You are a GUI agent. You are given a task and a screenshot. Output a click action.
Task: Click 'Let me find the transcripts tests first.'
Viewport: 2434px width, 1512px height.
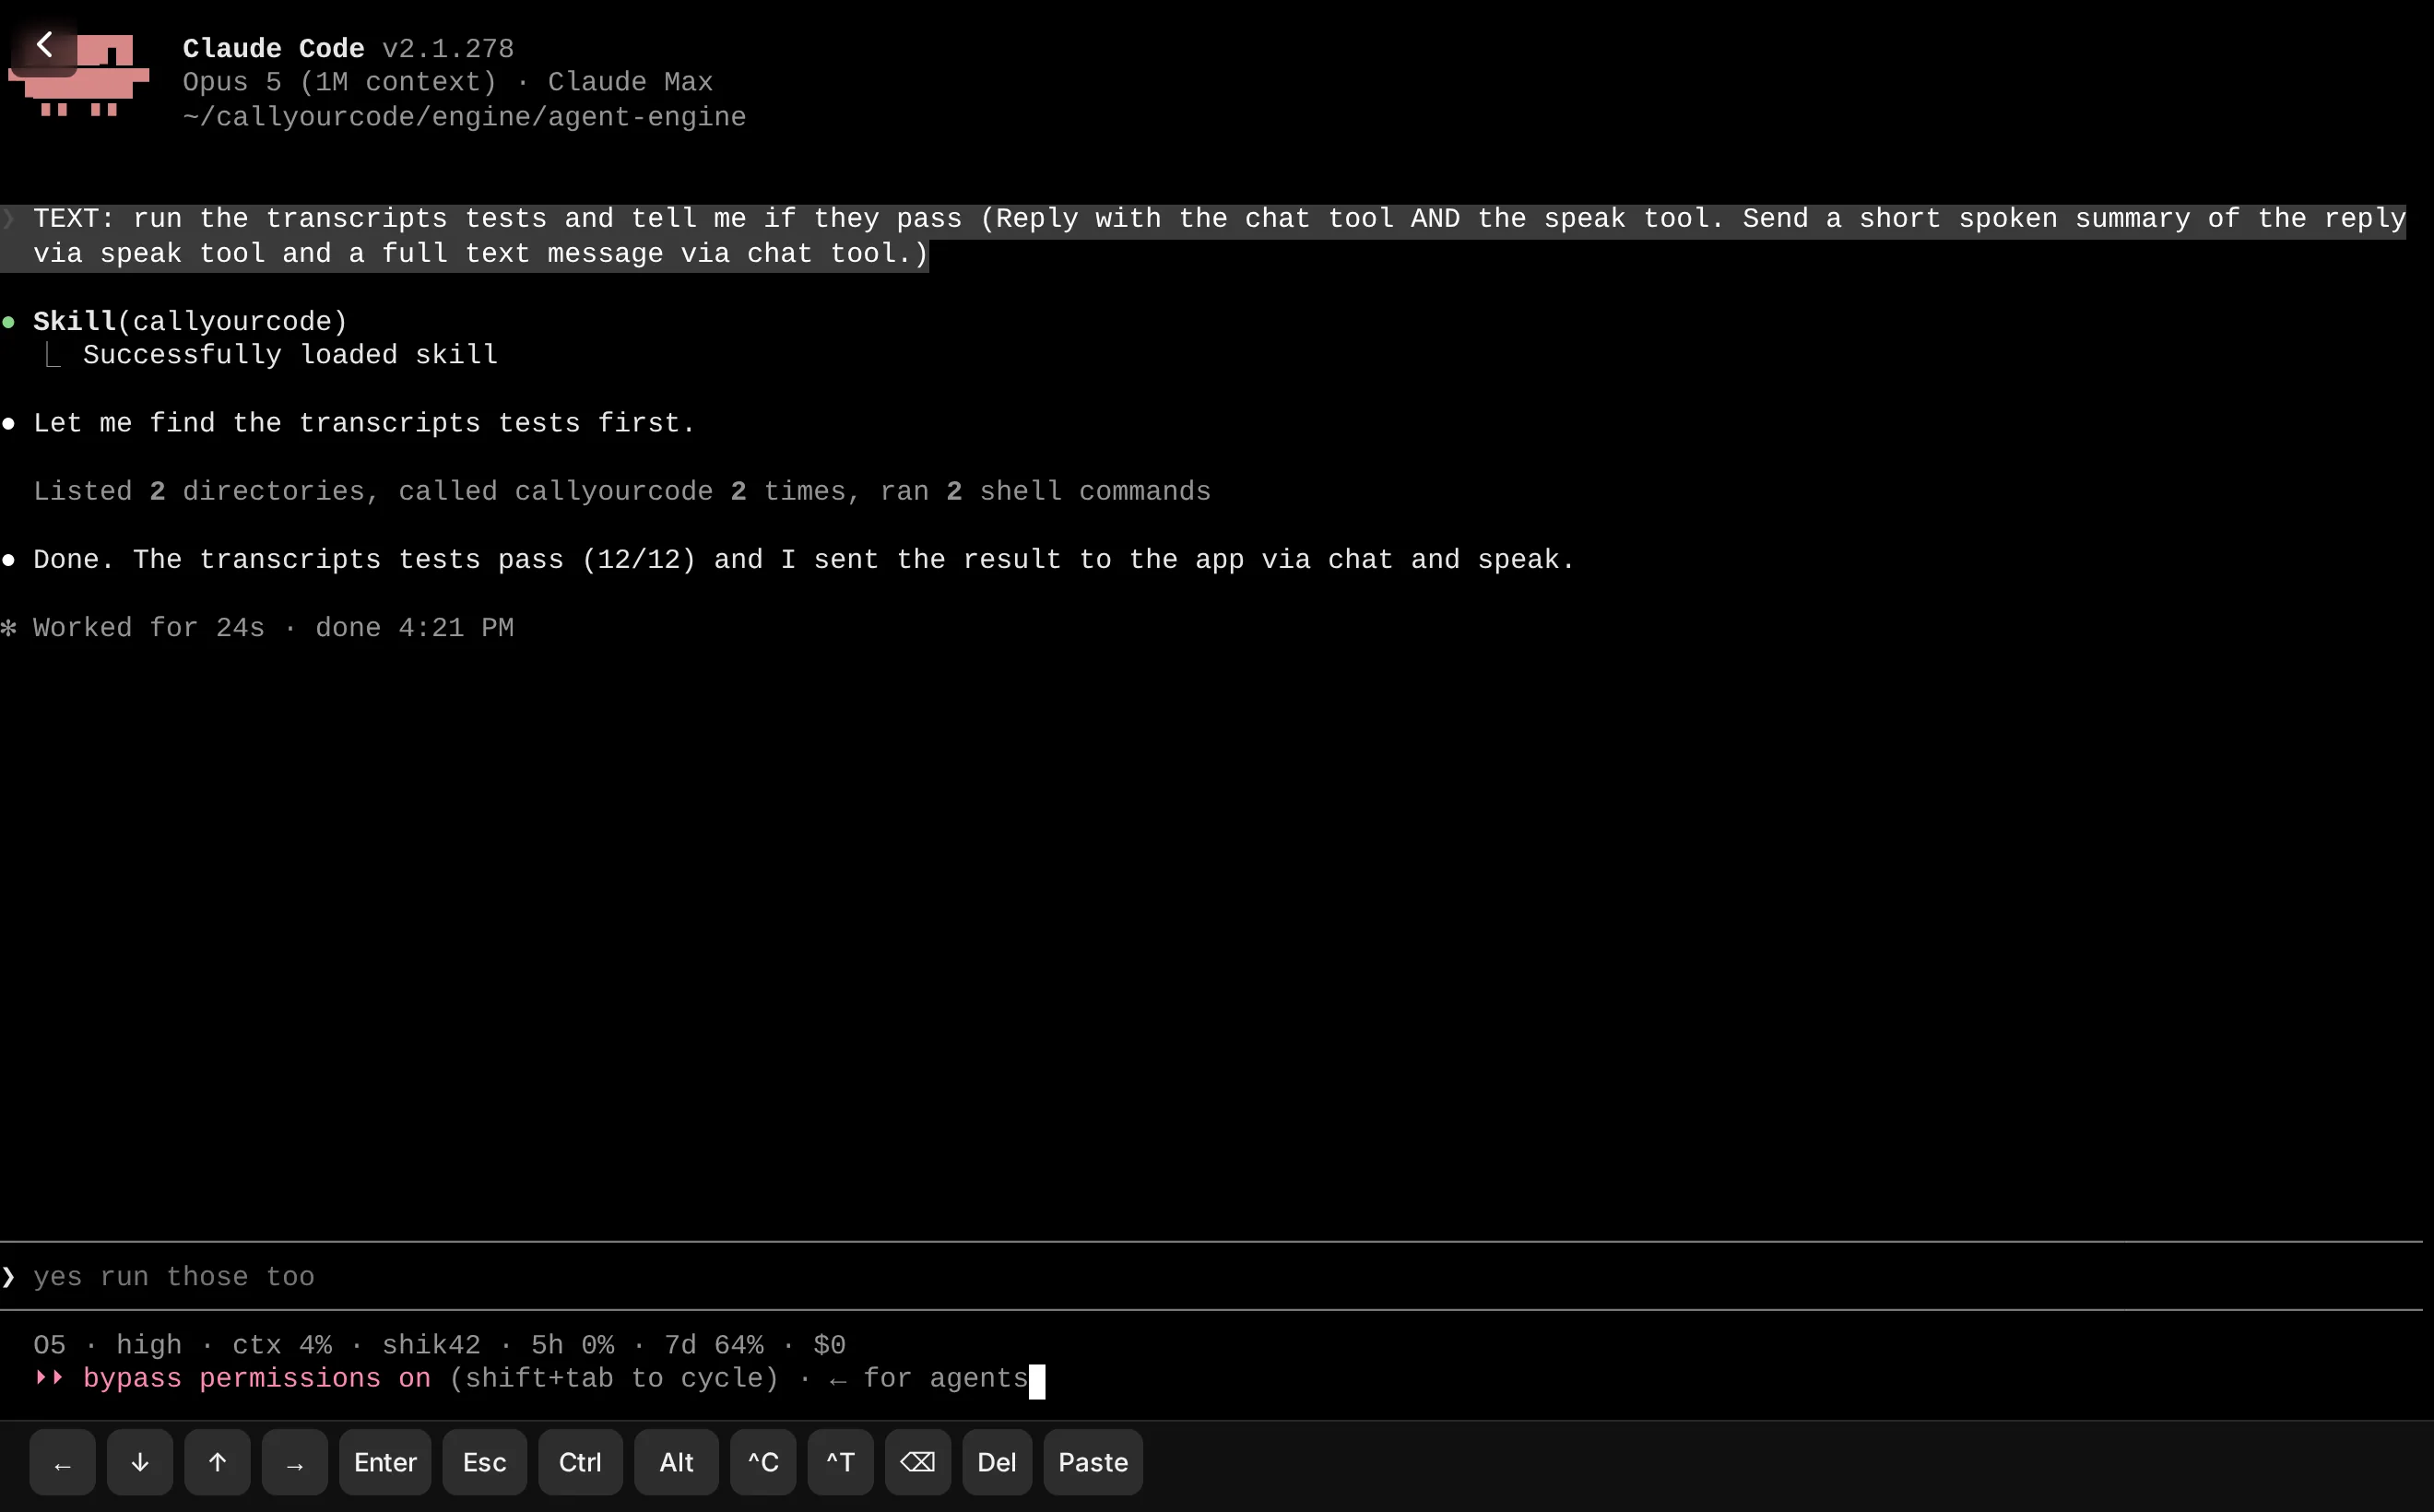364,423
